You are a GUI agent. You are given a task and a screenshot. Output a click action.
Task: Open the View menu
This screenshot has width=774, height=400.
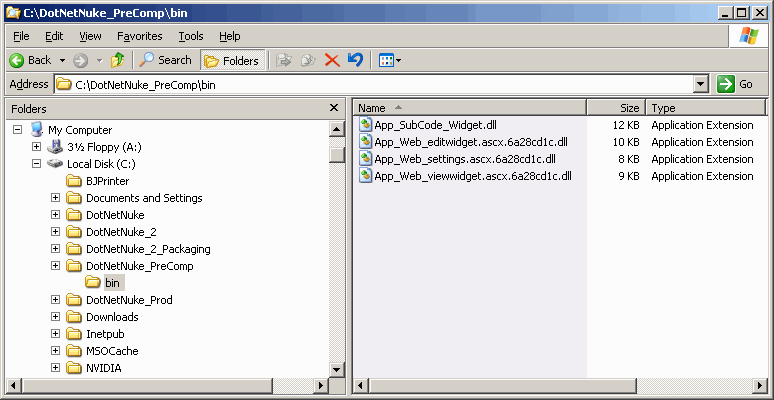[90, 36]
